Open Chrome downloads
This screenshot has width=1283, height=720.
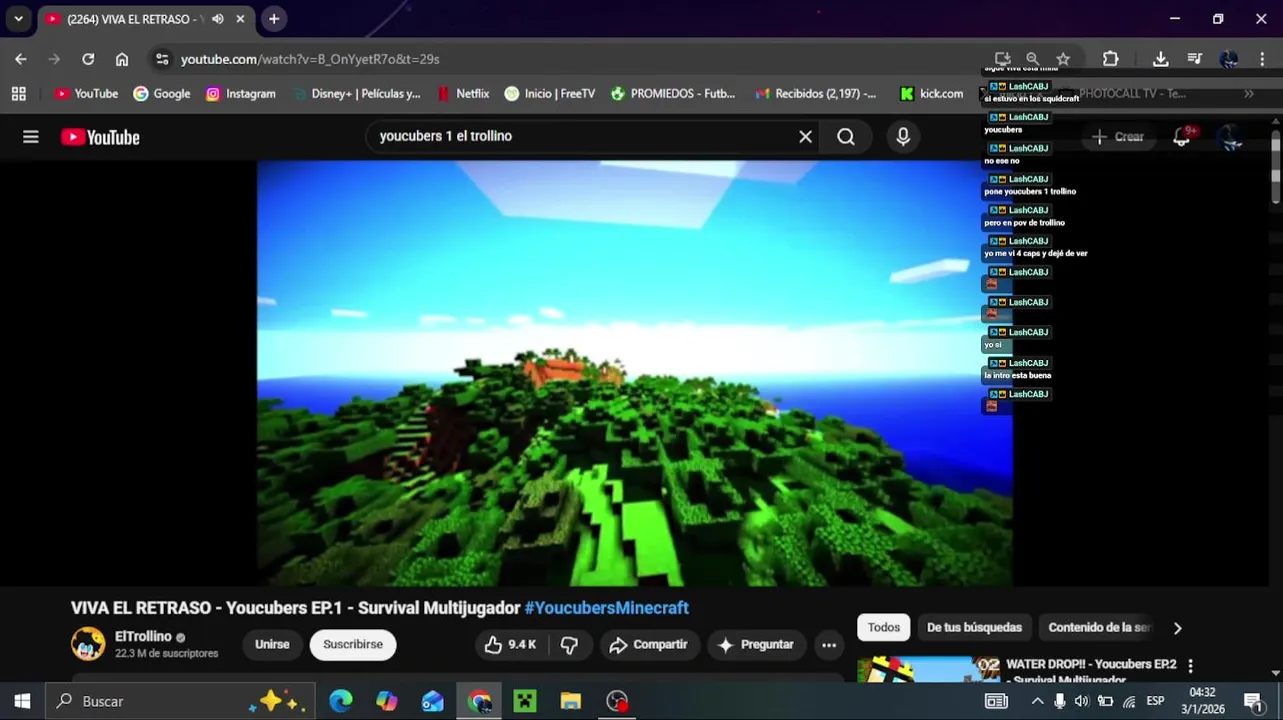[1161, 59]
